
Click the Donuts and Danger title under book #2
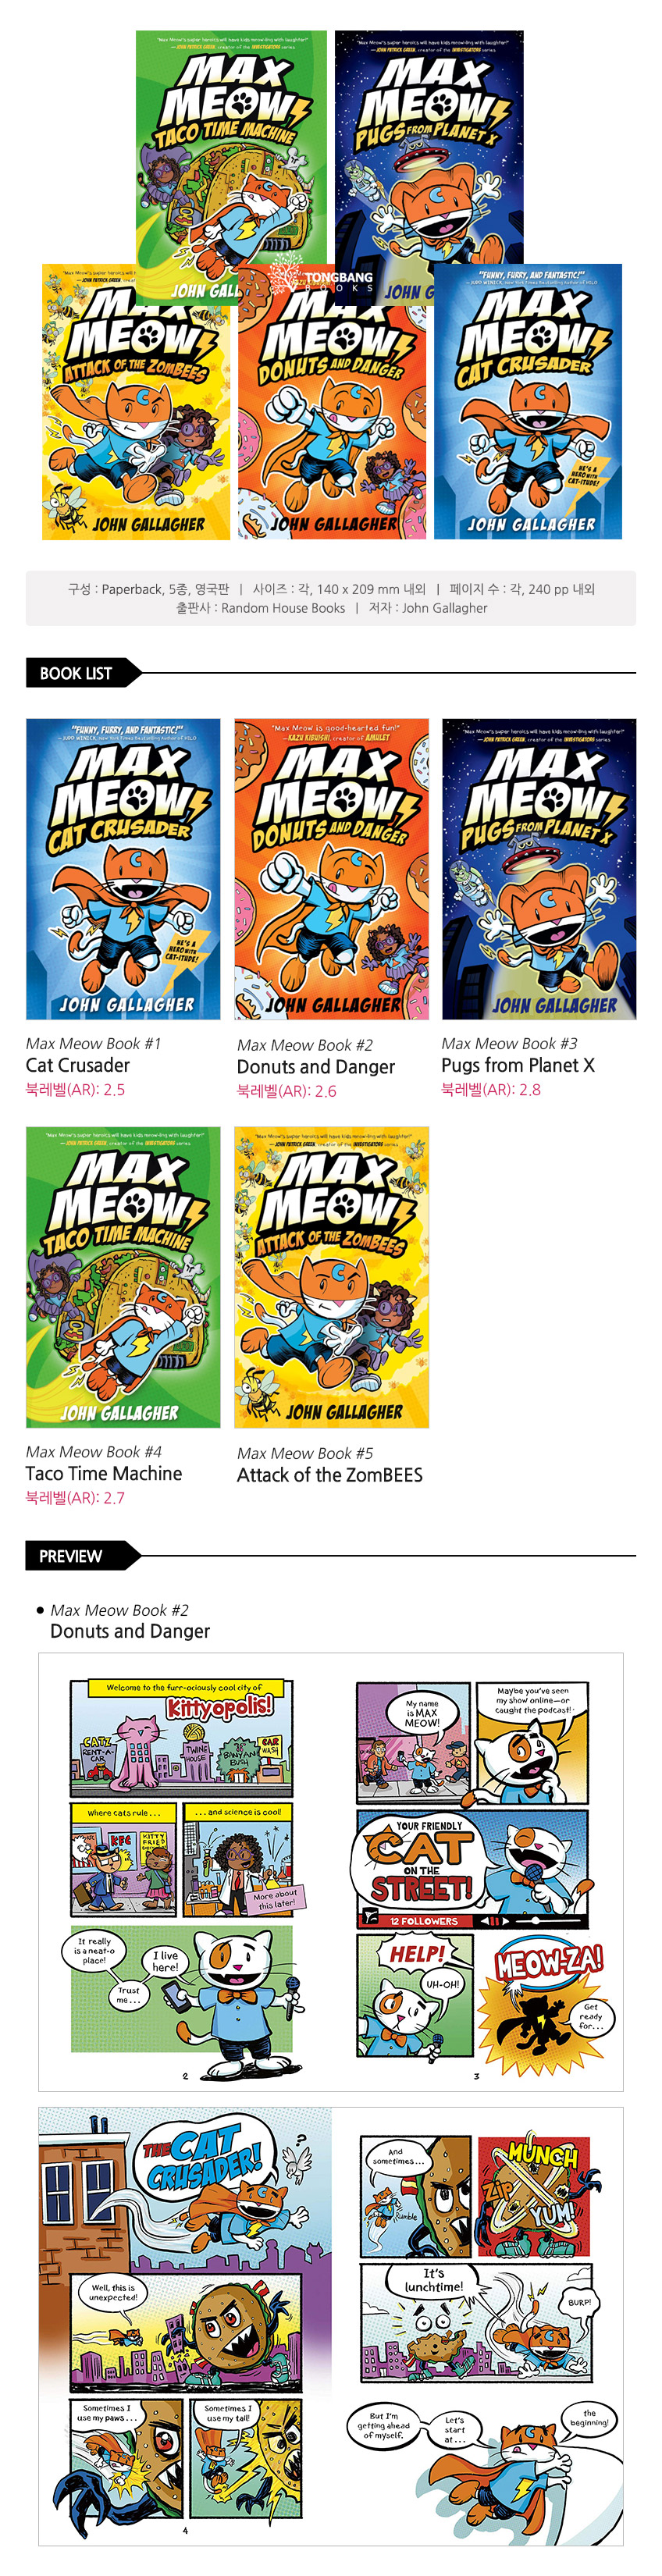tap(316, 1067)
